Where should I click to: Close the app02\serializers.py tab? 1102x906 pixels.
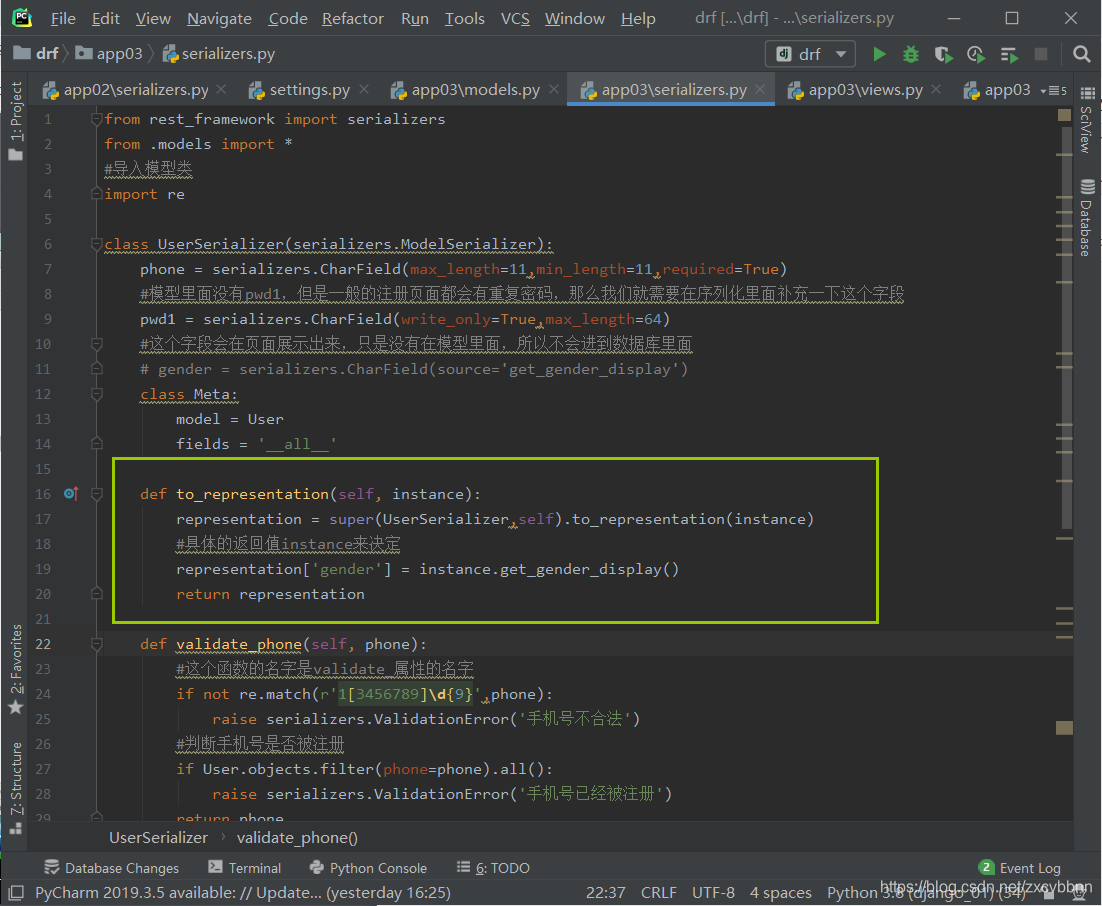[221, 89]
